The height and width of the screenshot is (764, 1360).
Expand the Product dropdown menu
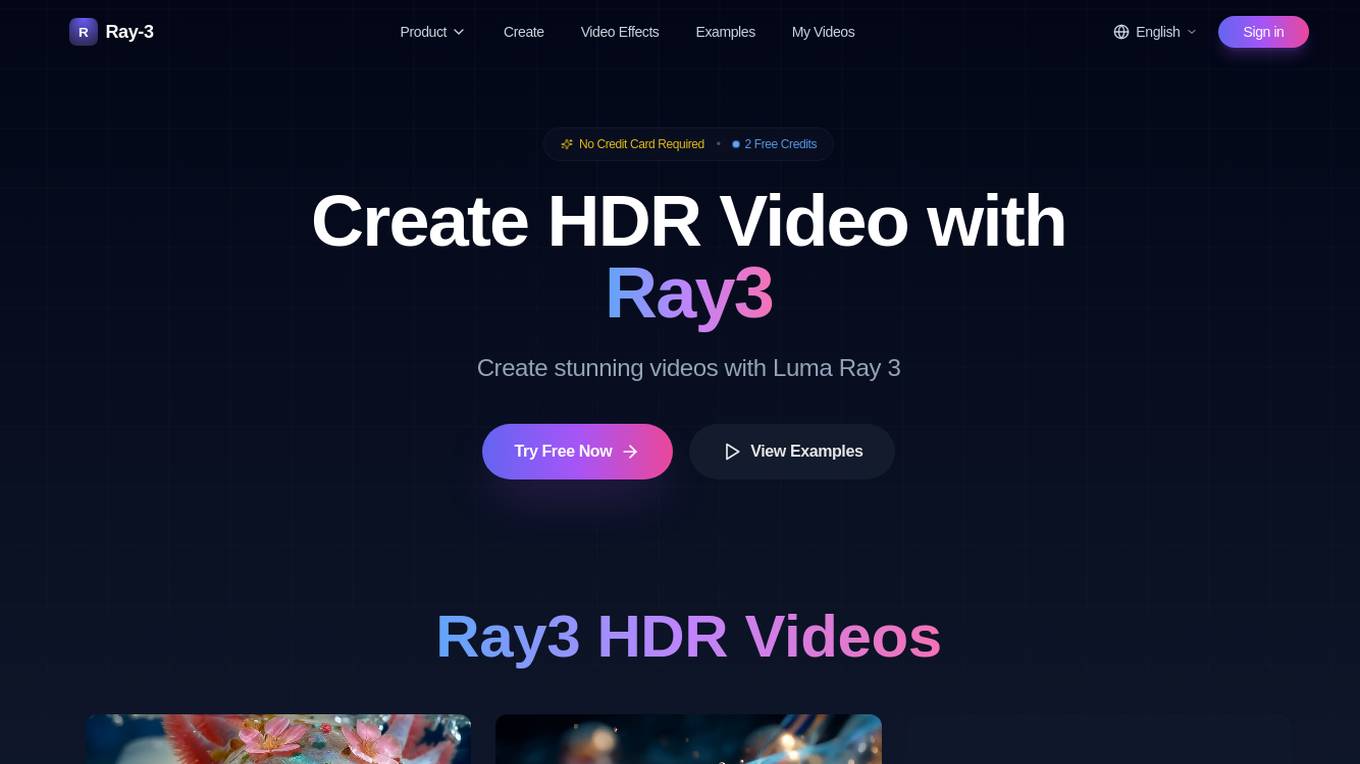[432, 32]
